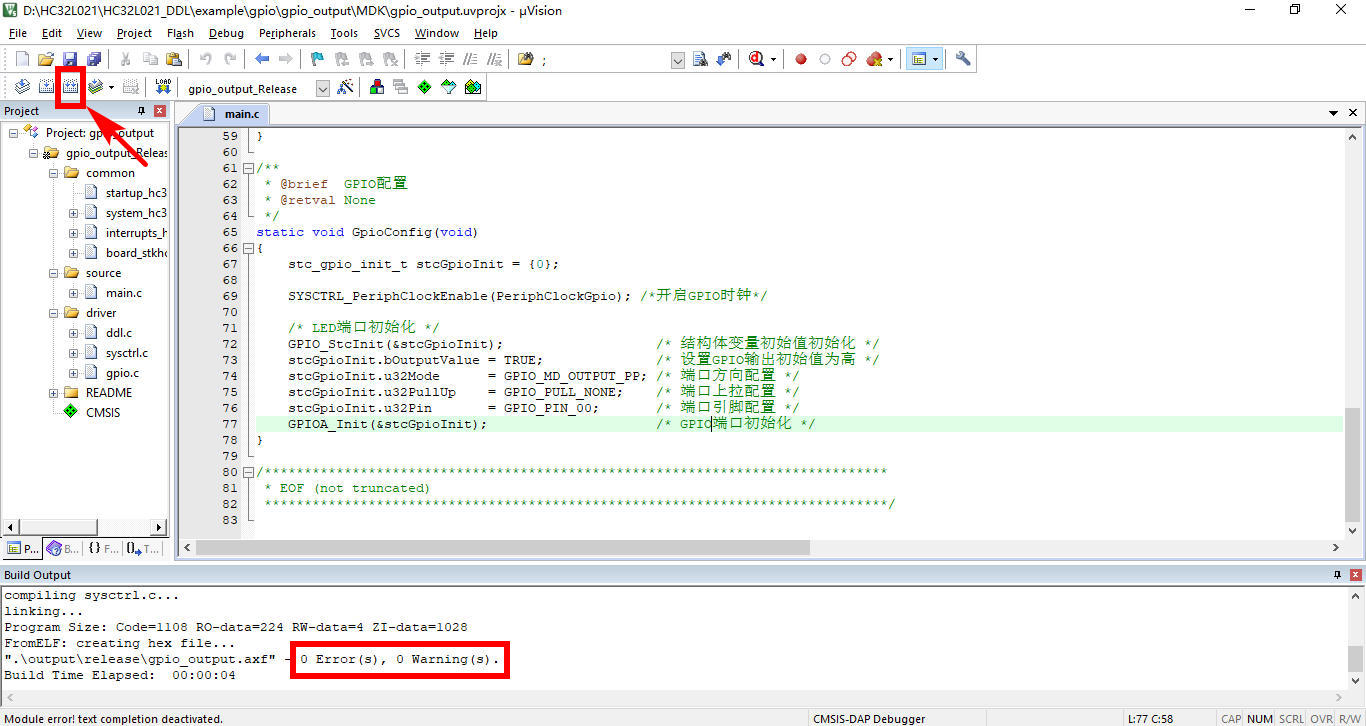This screenshot has width=1366, height=726.
Task: Save all files with stacked-disks icon
Action: point(93,59)
